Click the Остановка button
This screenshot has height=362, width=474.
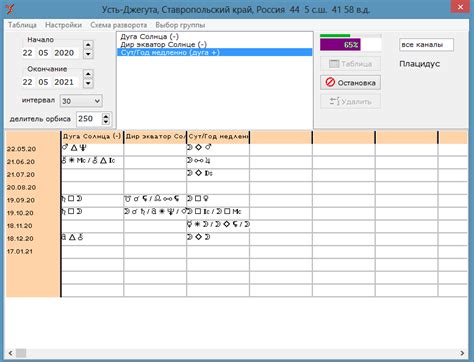point(350,82)
